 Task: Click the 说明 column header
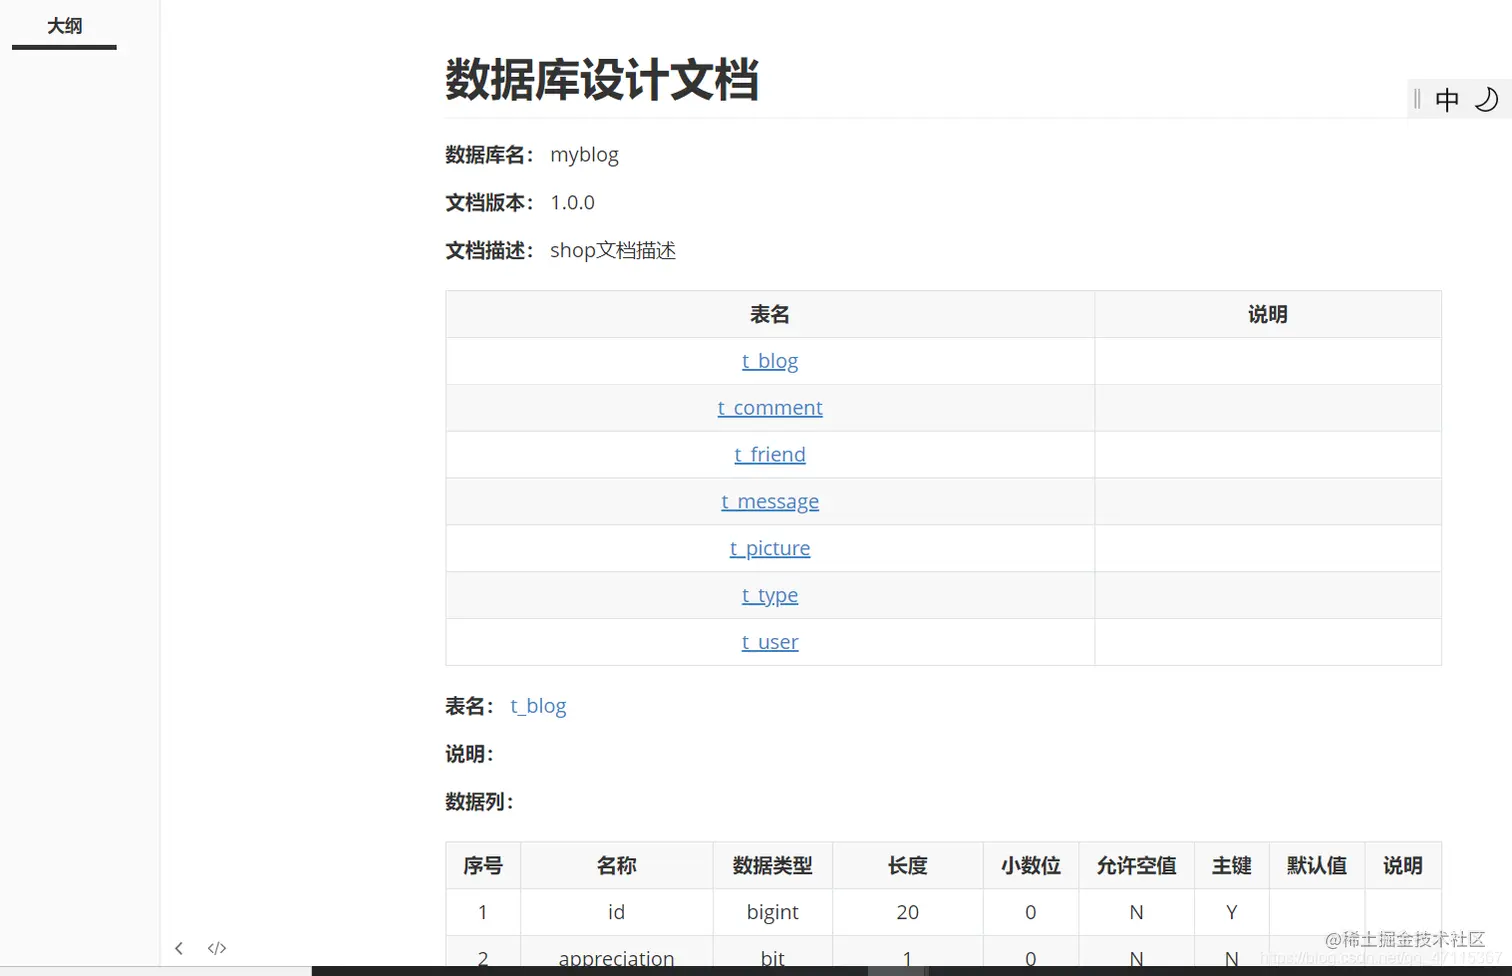[x=1267, y=314]
